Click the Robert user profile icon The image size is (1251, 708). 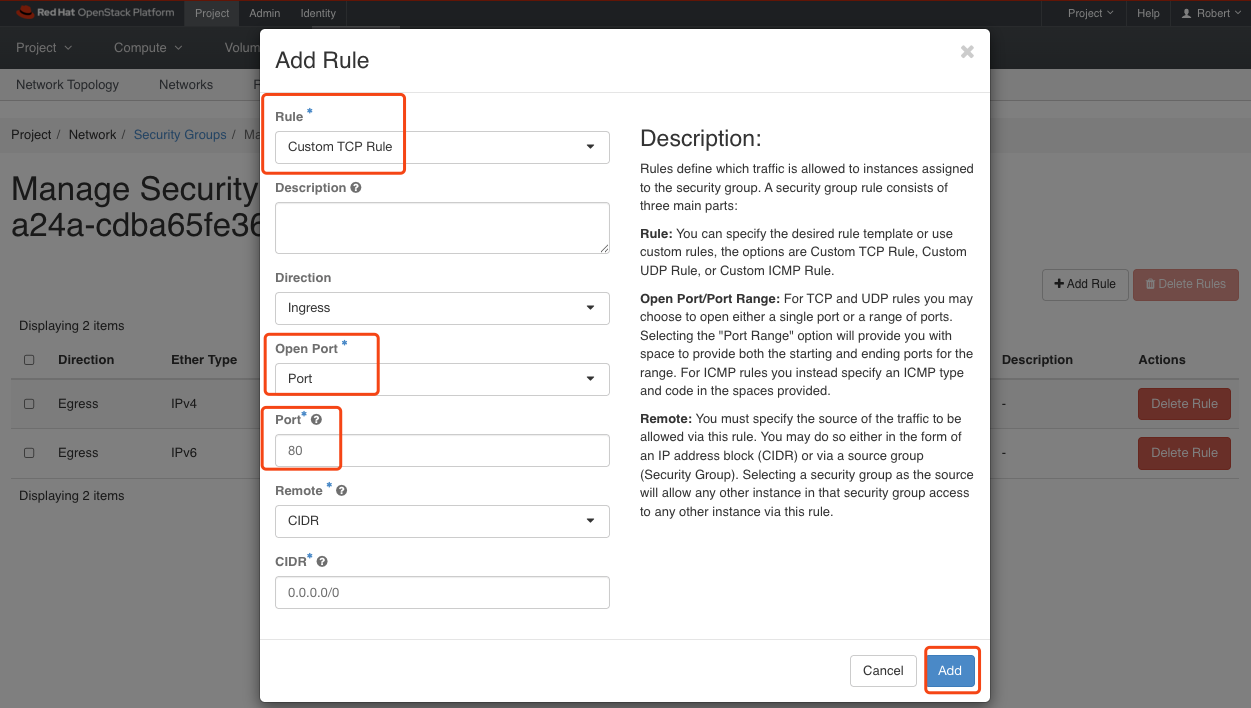(x=1186, y=13)
